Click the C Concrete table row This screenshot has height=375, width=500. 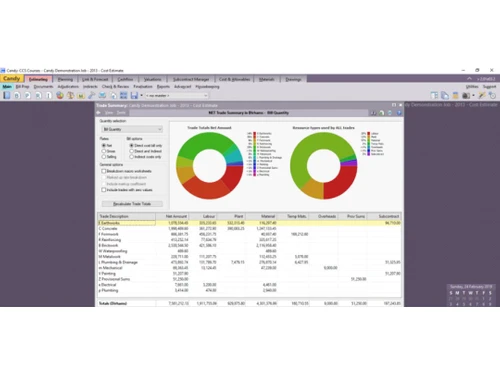249,228
